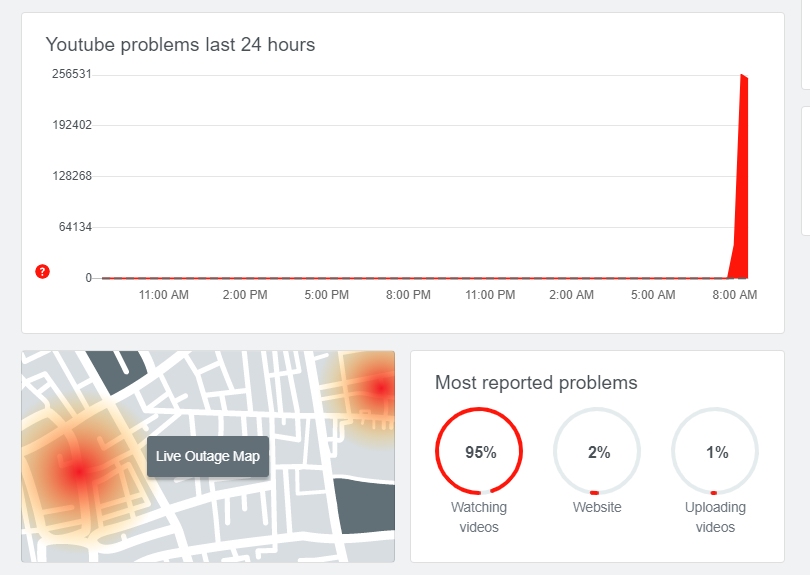Click the 8:00 AM time axis label
This screenshot has height=575, width=810.
735,295
